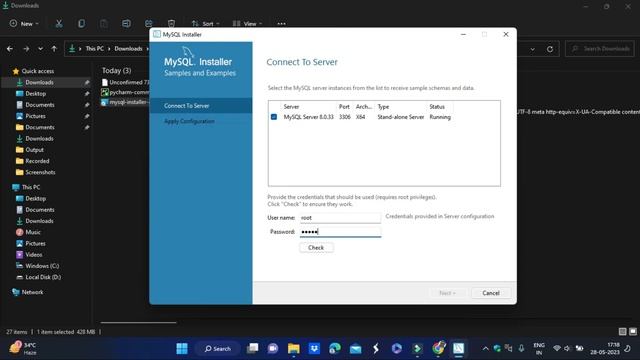This screenshot has width=640, height=360.
Task: Open the View dropdown in File Explorer
Action: pos(247,24)
